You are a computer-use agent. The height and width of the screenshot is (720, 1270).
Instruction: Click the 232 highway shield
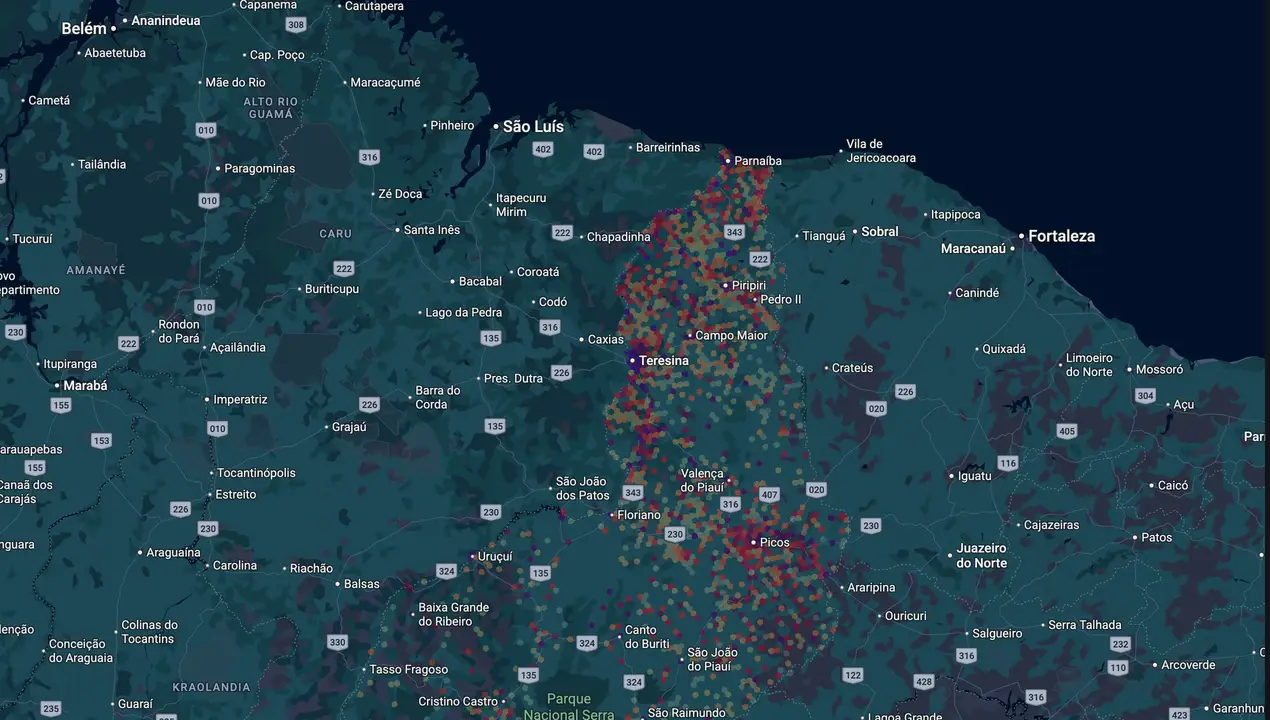click(1120, 645)
